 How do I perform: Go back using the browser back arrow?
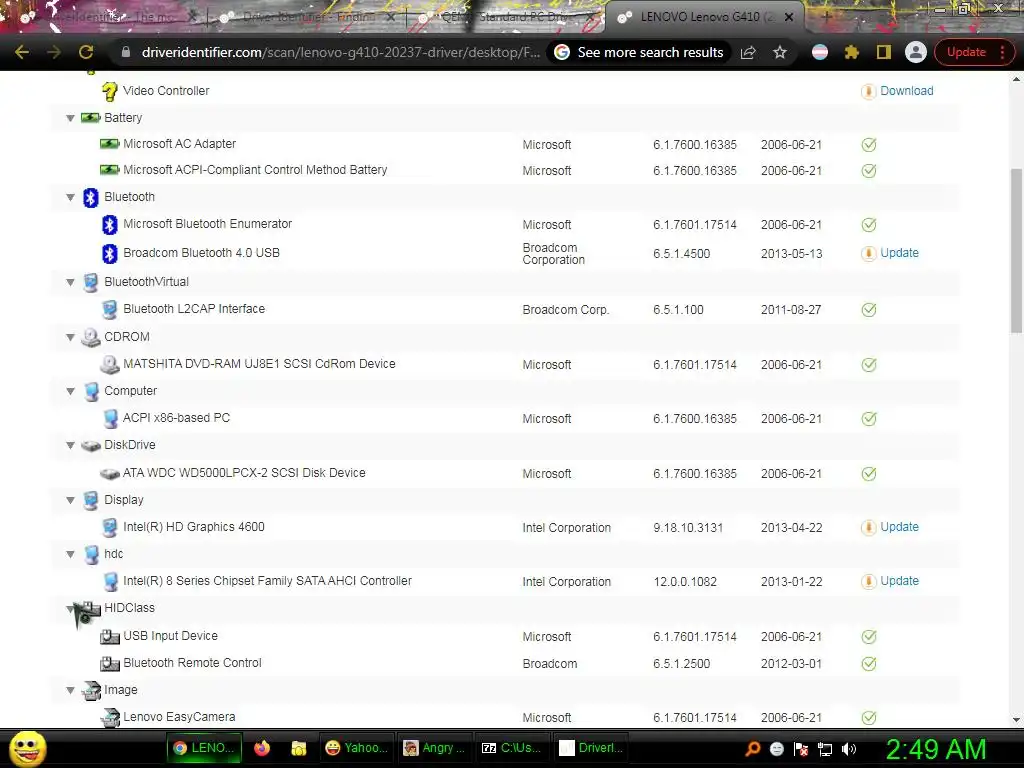point(22,52)
